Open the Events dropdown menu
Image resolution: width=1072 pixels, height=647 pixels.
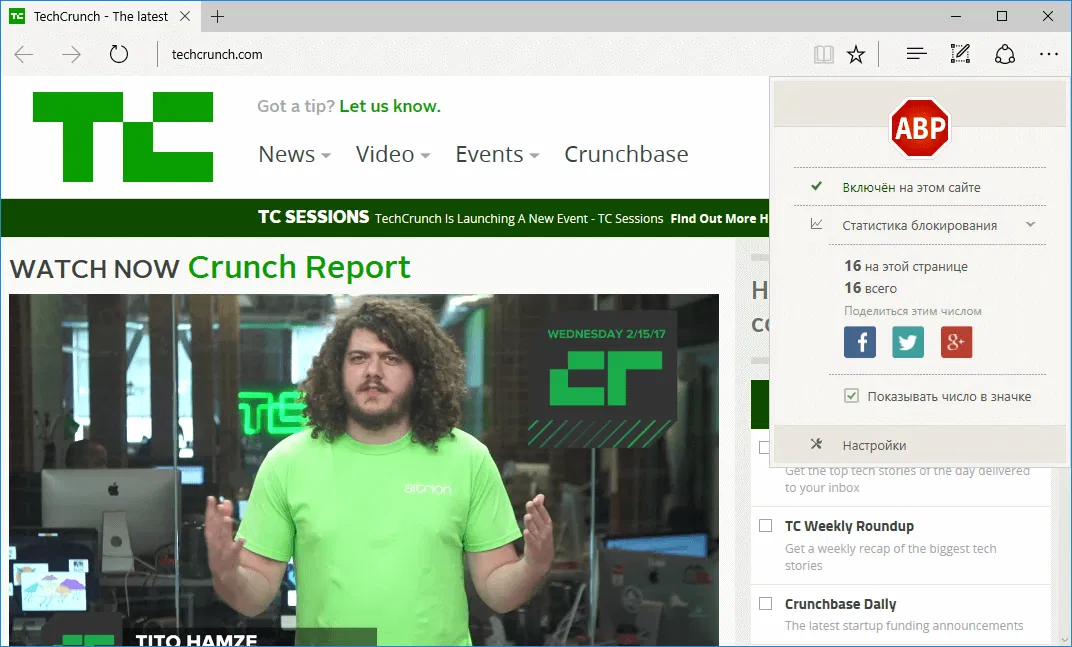[x=498, y=155]
